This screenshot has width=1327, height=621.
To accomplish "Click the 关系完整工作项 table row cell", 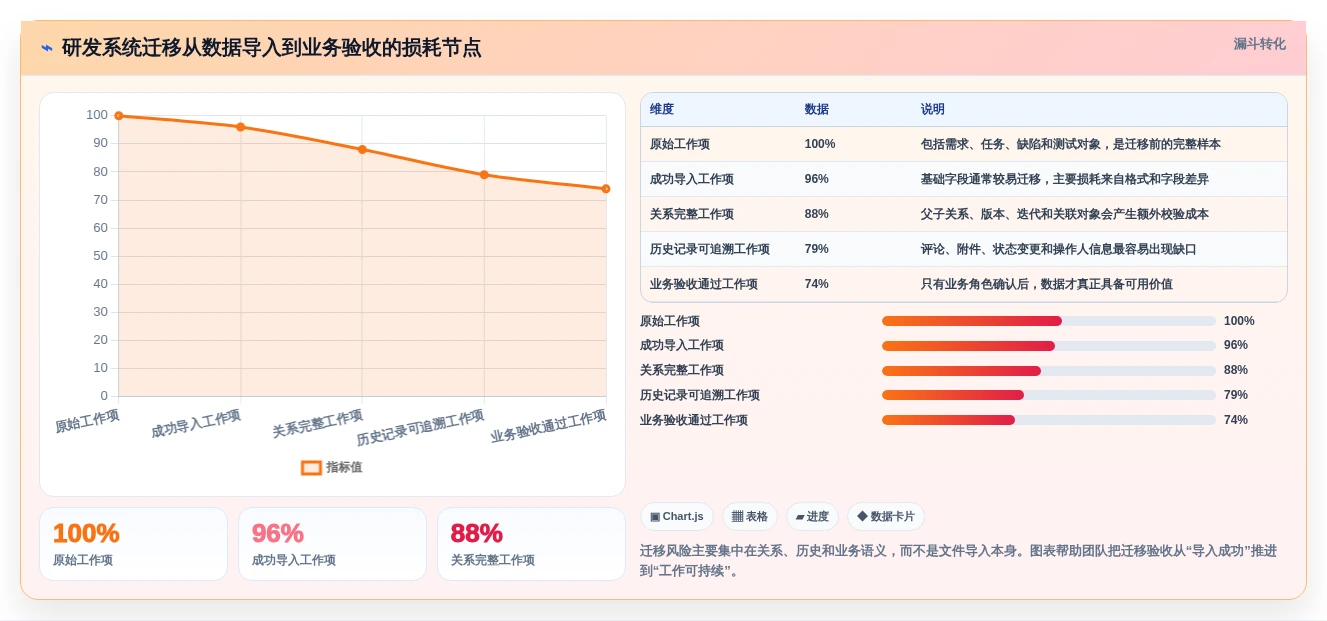I will [x=692, y=214].
